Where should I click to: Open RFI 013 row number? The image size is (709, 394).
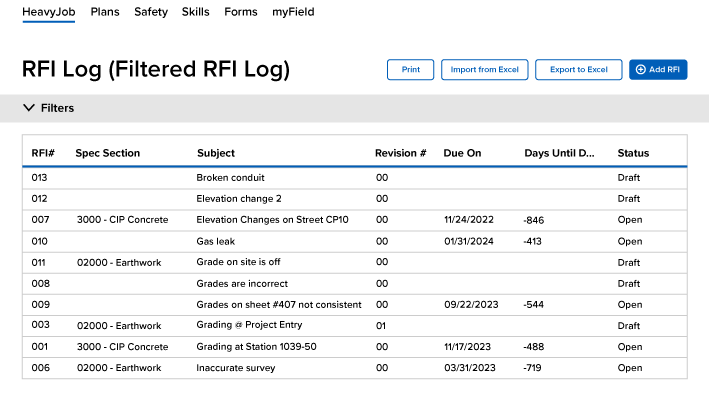tap(39, 178)
